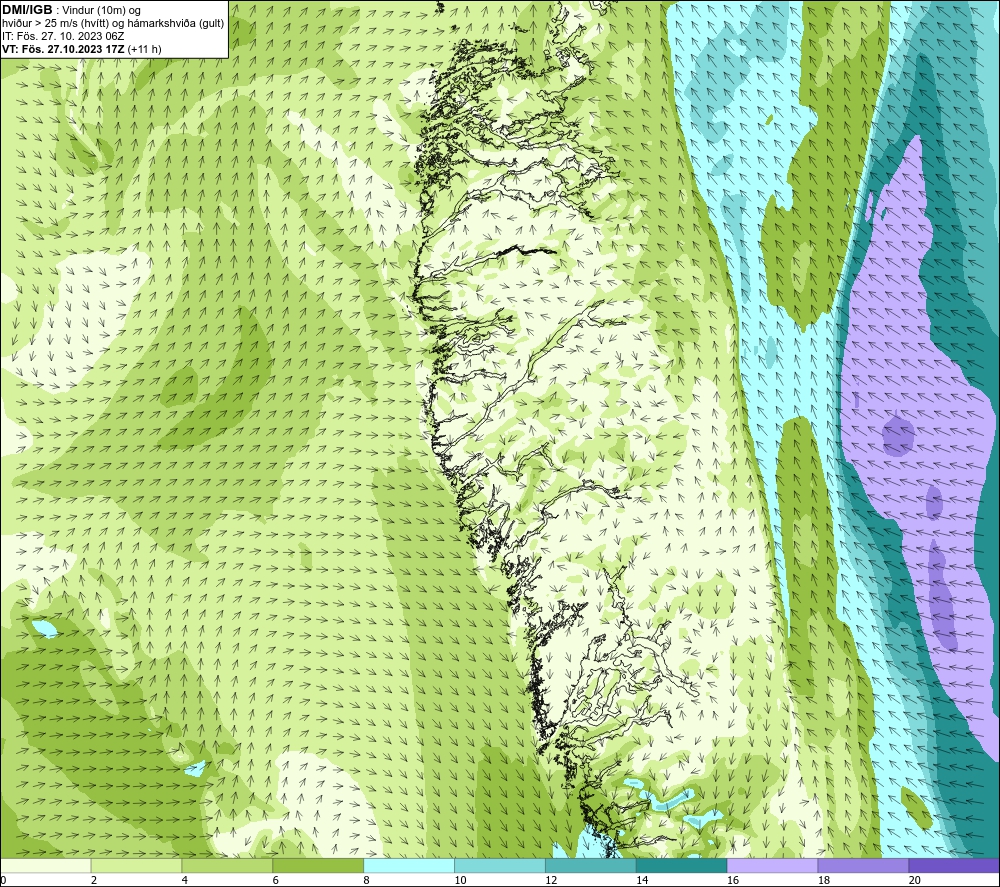The width and height of the screenshot is (1000, 887).
Task: Click the 10–12 m/s aqua legend swatch
Action: pyautogui.click(x=500, y=865)
